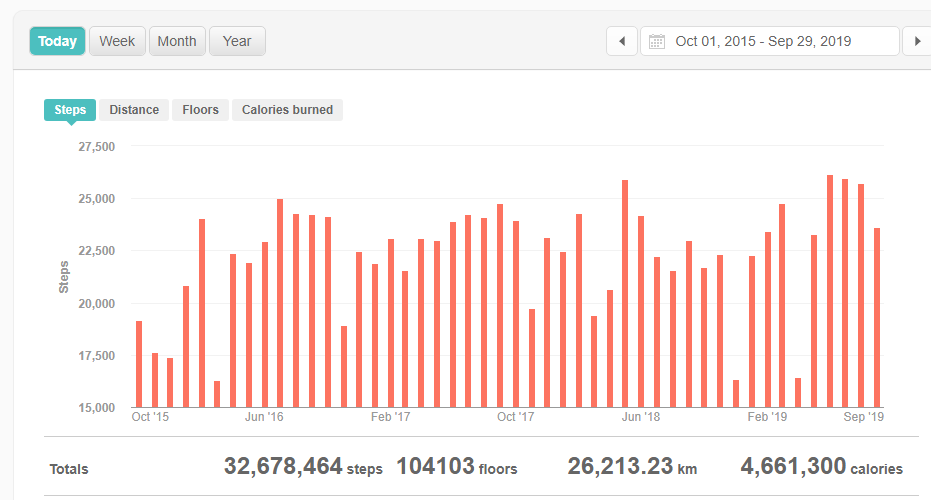Click the bar above the Oct '17 label
This screenshot has height=500, width=931.
click(x=516, y=314)
